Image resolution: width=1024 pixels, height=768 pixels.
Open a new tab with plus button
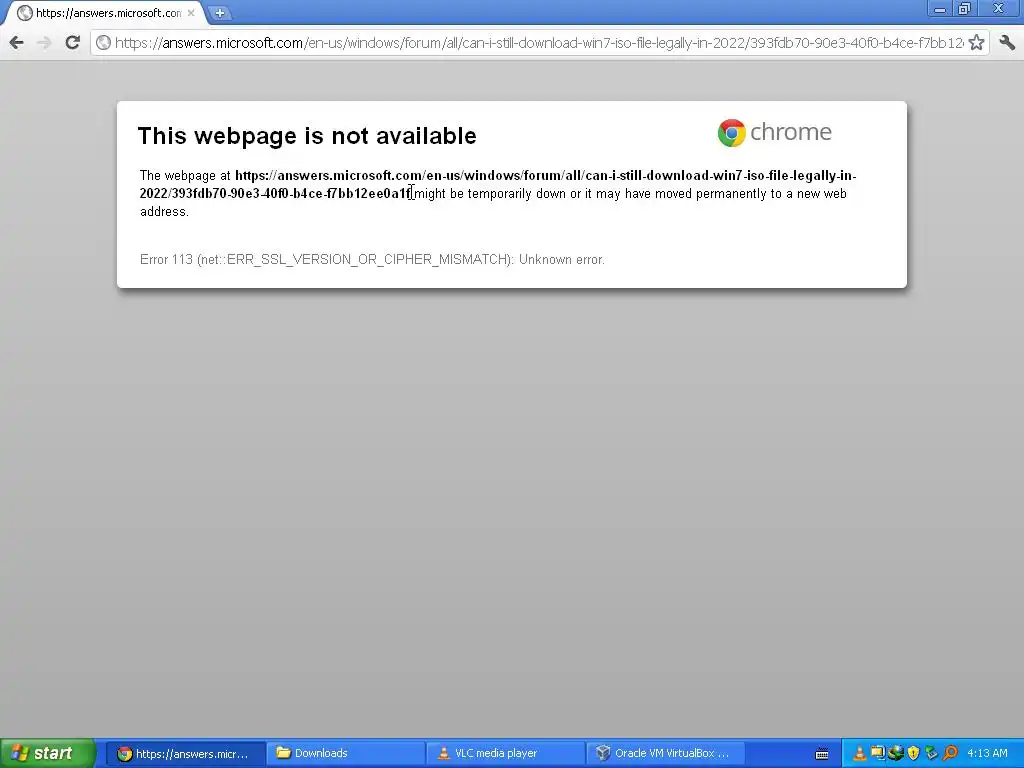(x=220, y=12)
